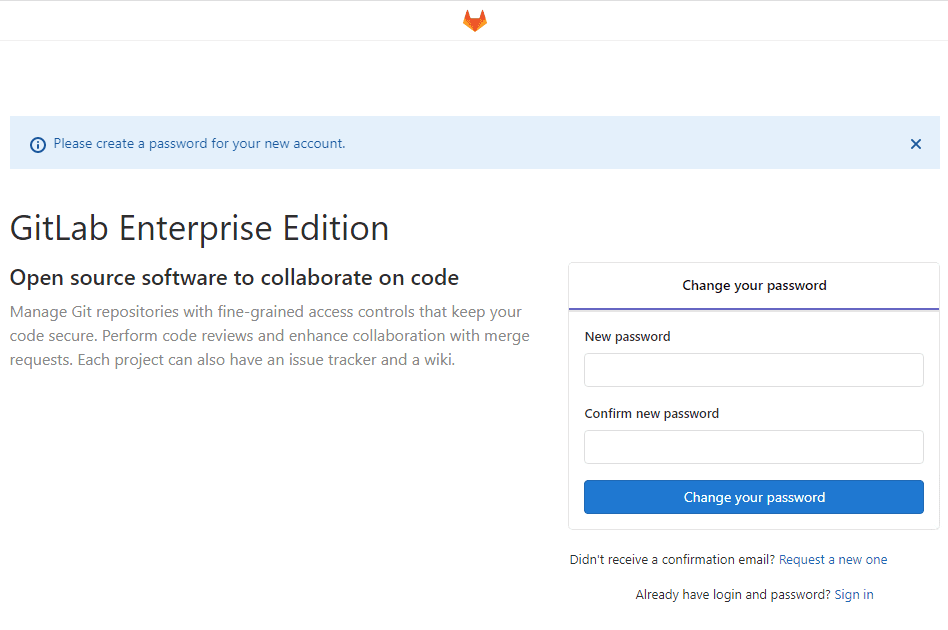Click the 'GitLab Enterprise Edition' heading
The image size is (948, 630).
(x=199, y=229)
